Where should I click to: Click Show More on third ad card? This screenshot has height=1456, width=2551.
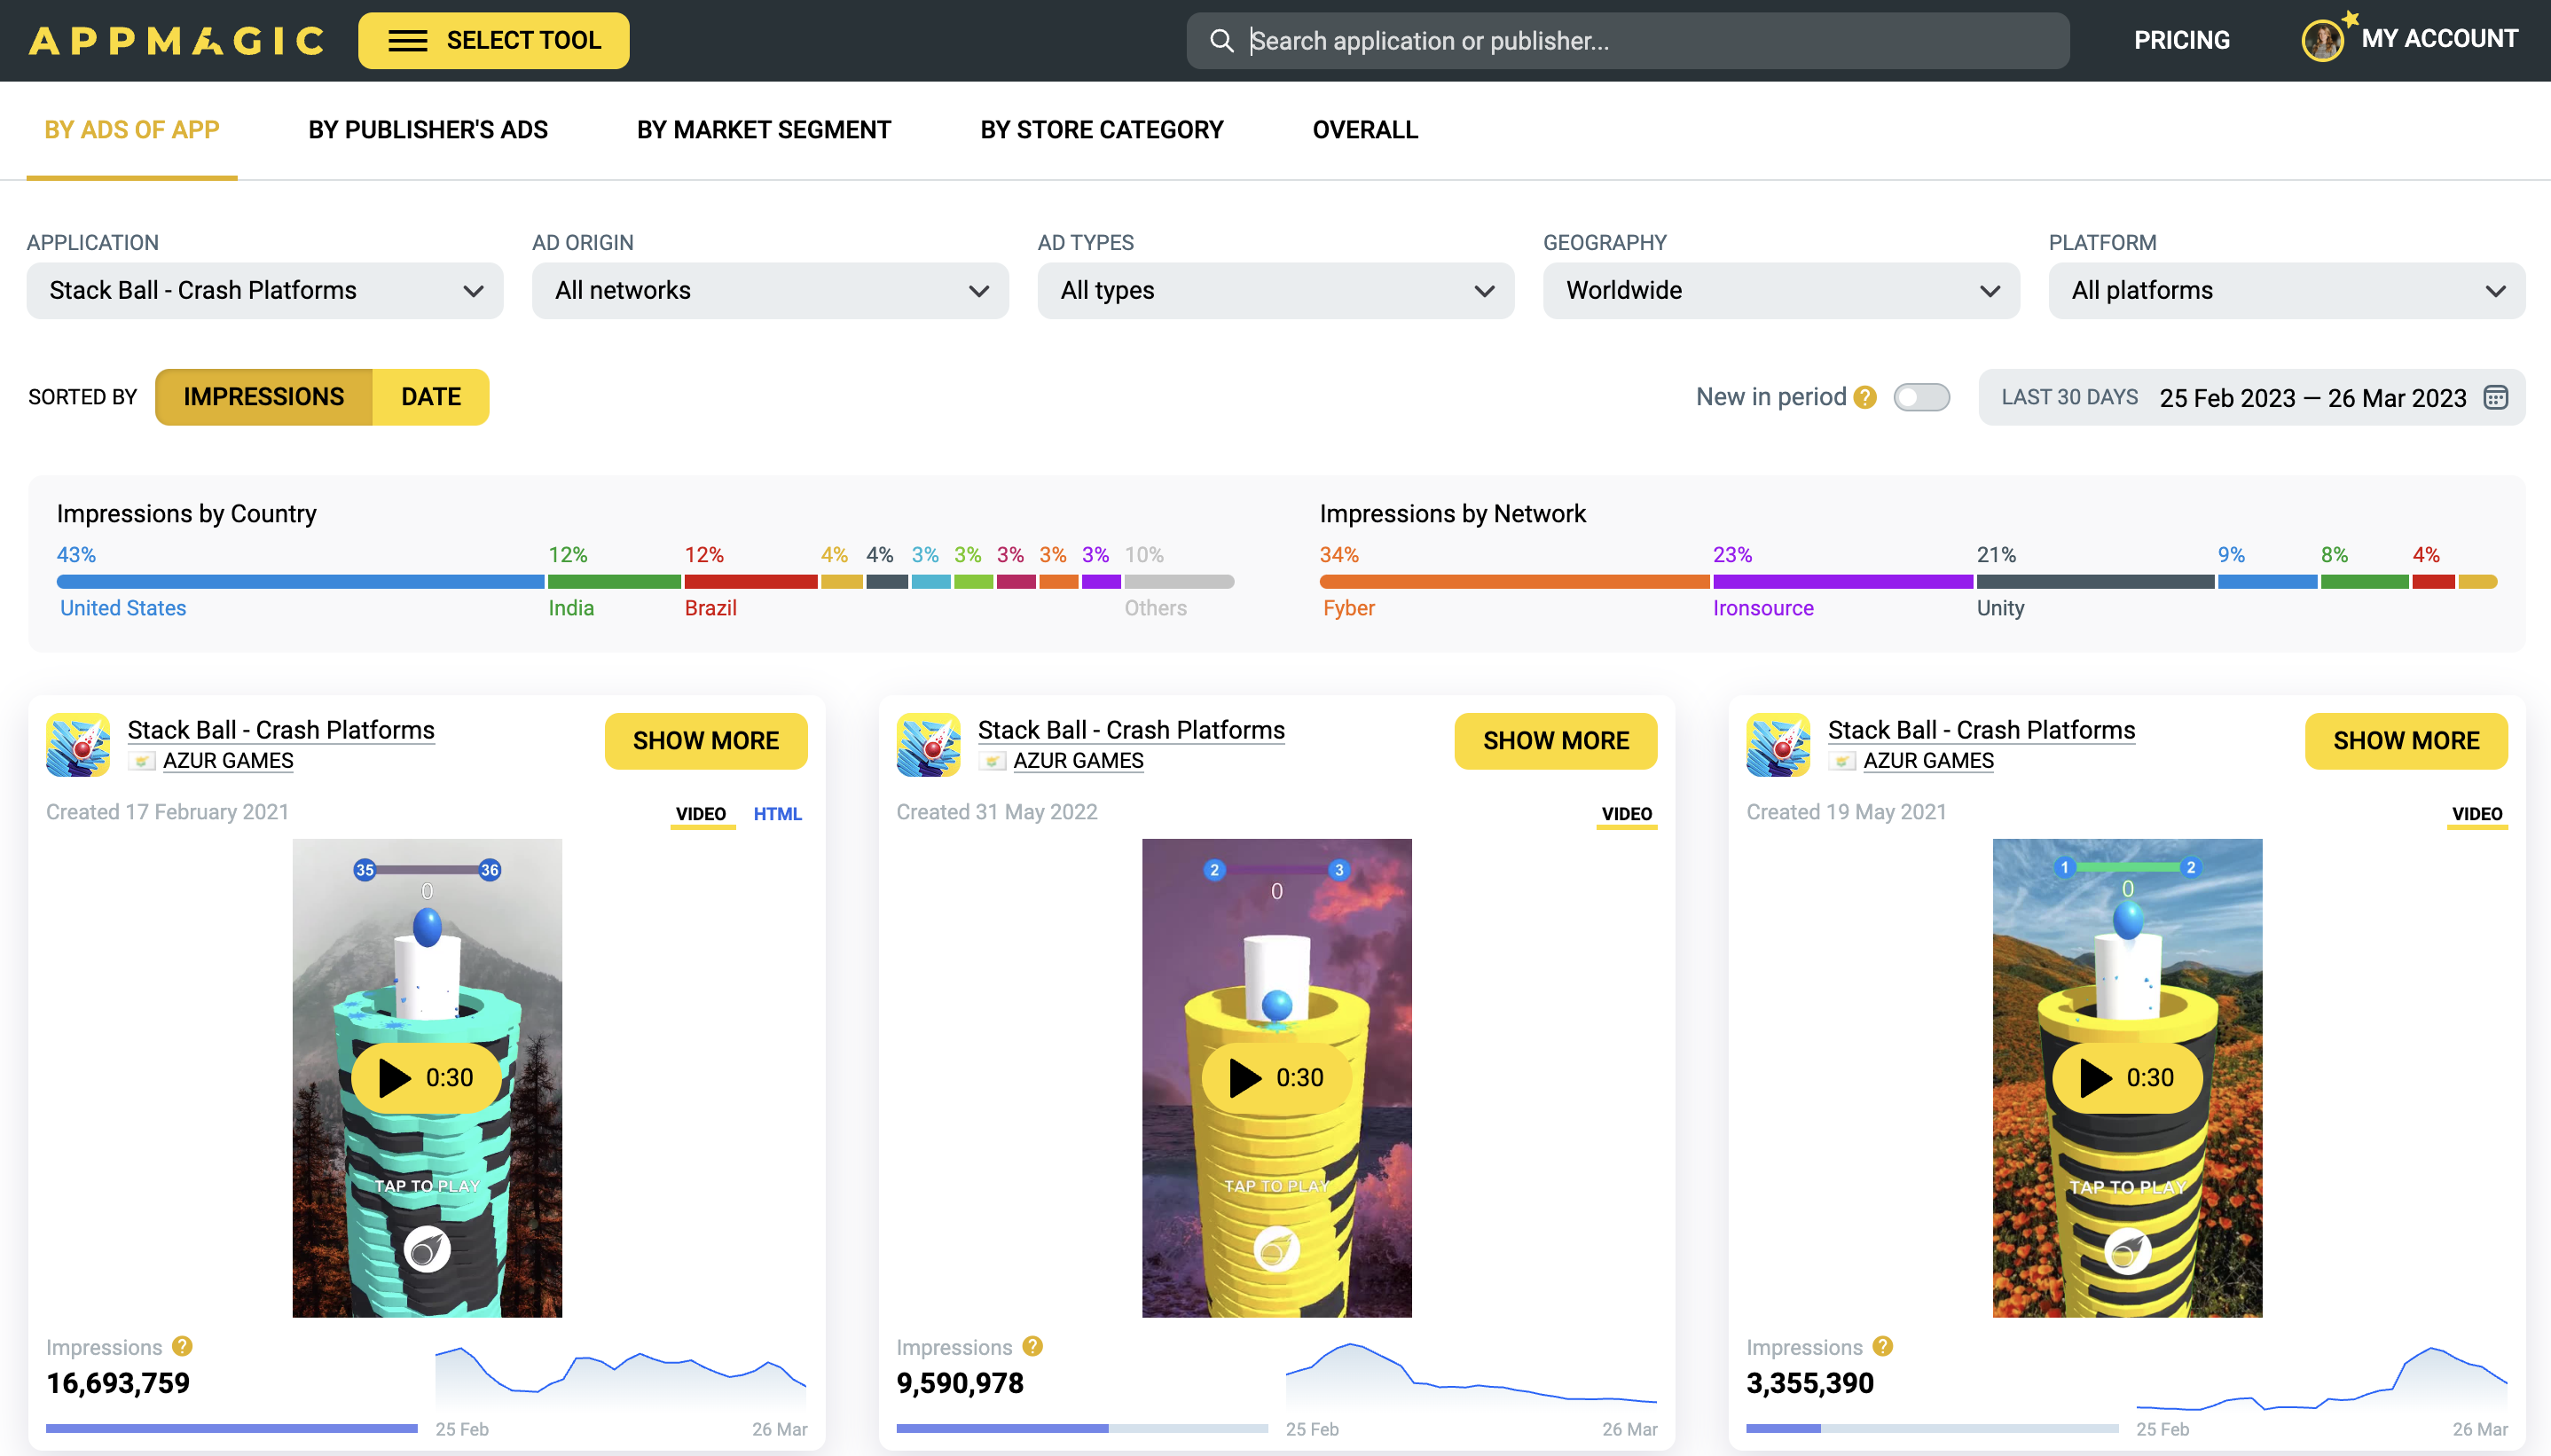(x=2406, y=741)
